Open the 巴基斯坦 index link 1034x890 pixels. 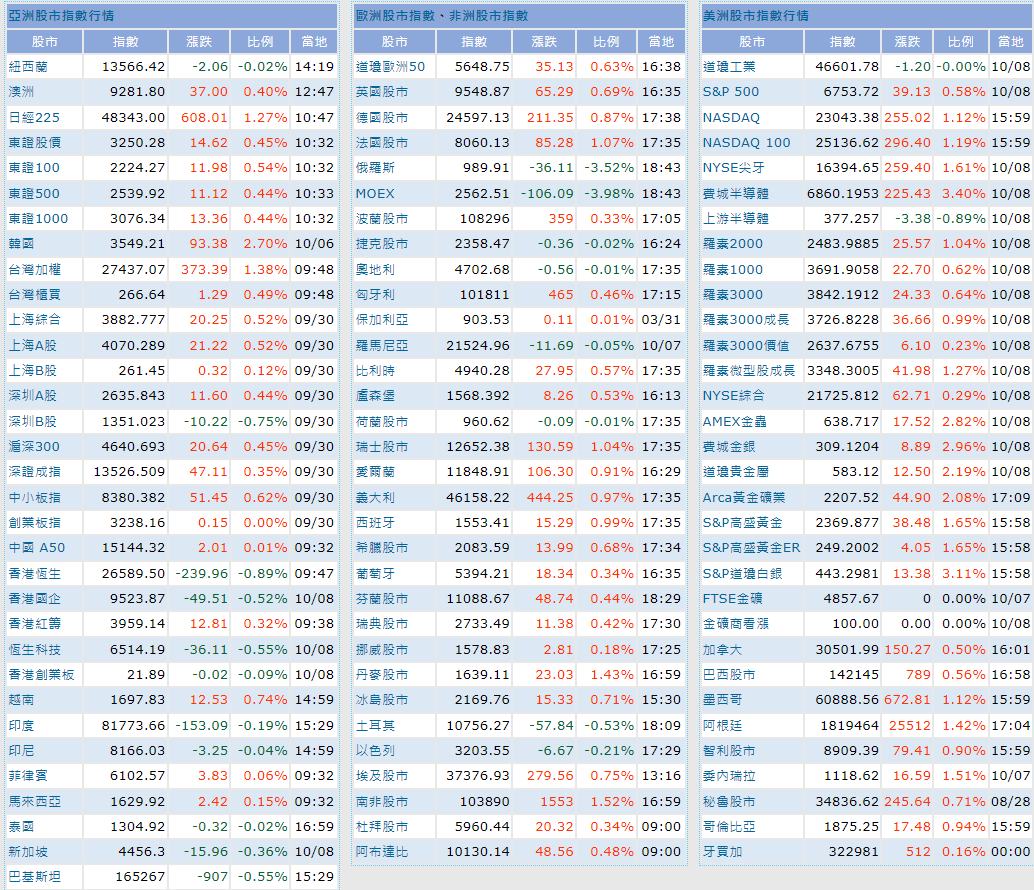(x=34, y=877)
